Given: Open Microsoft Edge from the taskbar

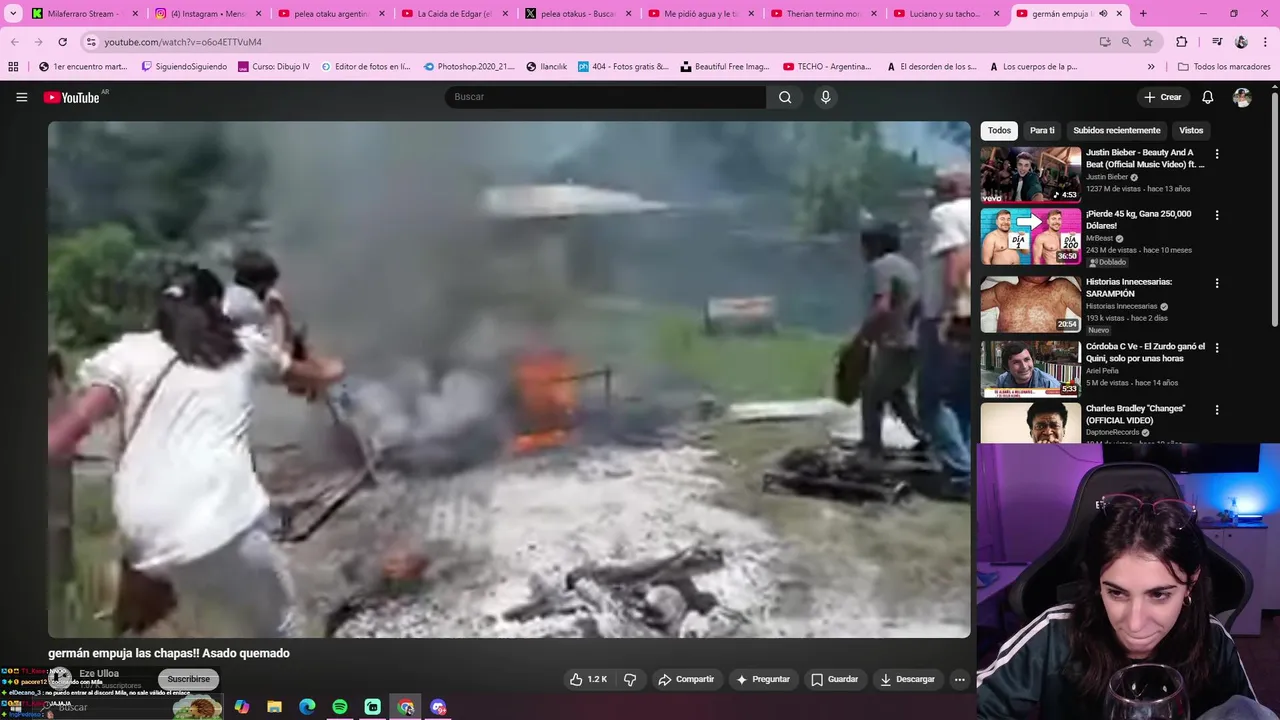Looking at the screenshot, I should (307, 707).
